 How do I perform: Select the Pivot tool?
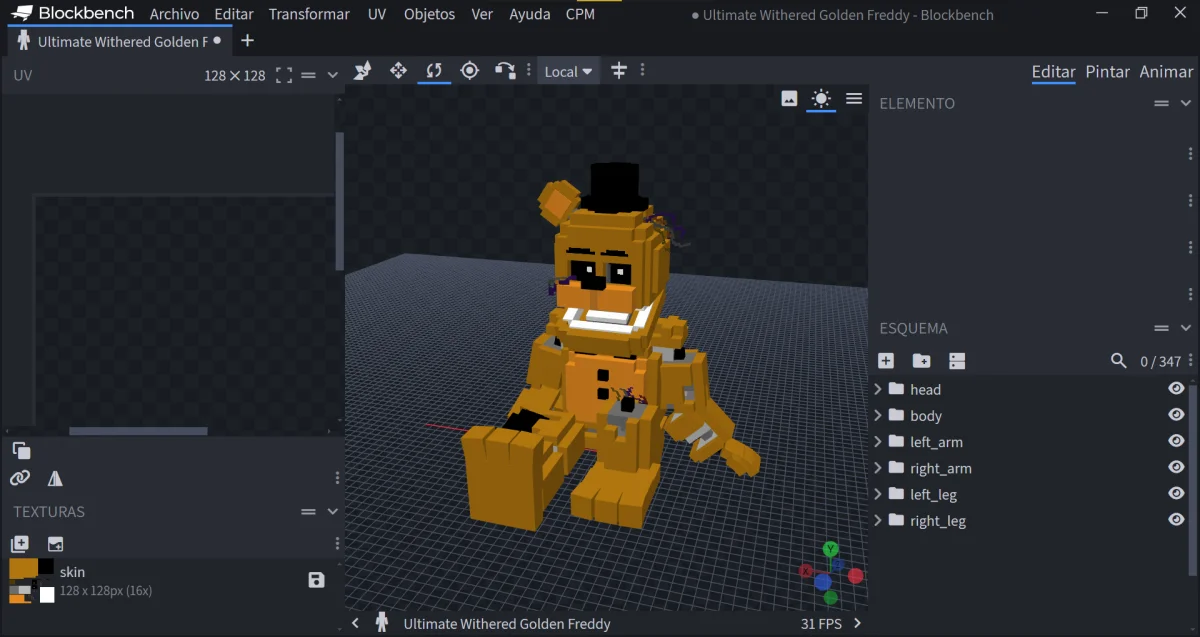click(x=469, y=71)
